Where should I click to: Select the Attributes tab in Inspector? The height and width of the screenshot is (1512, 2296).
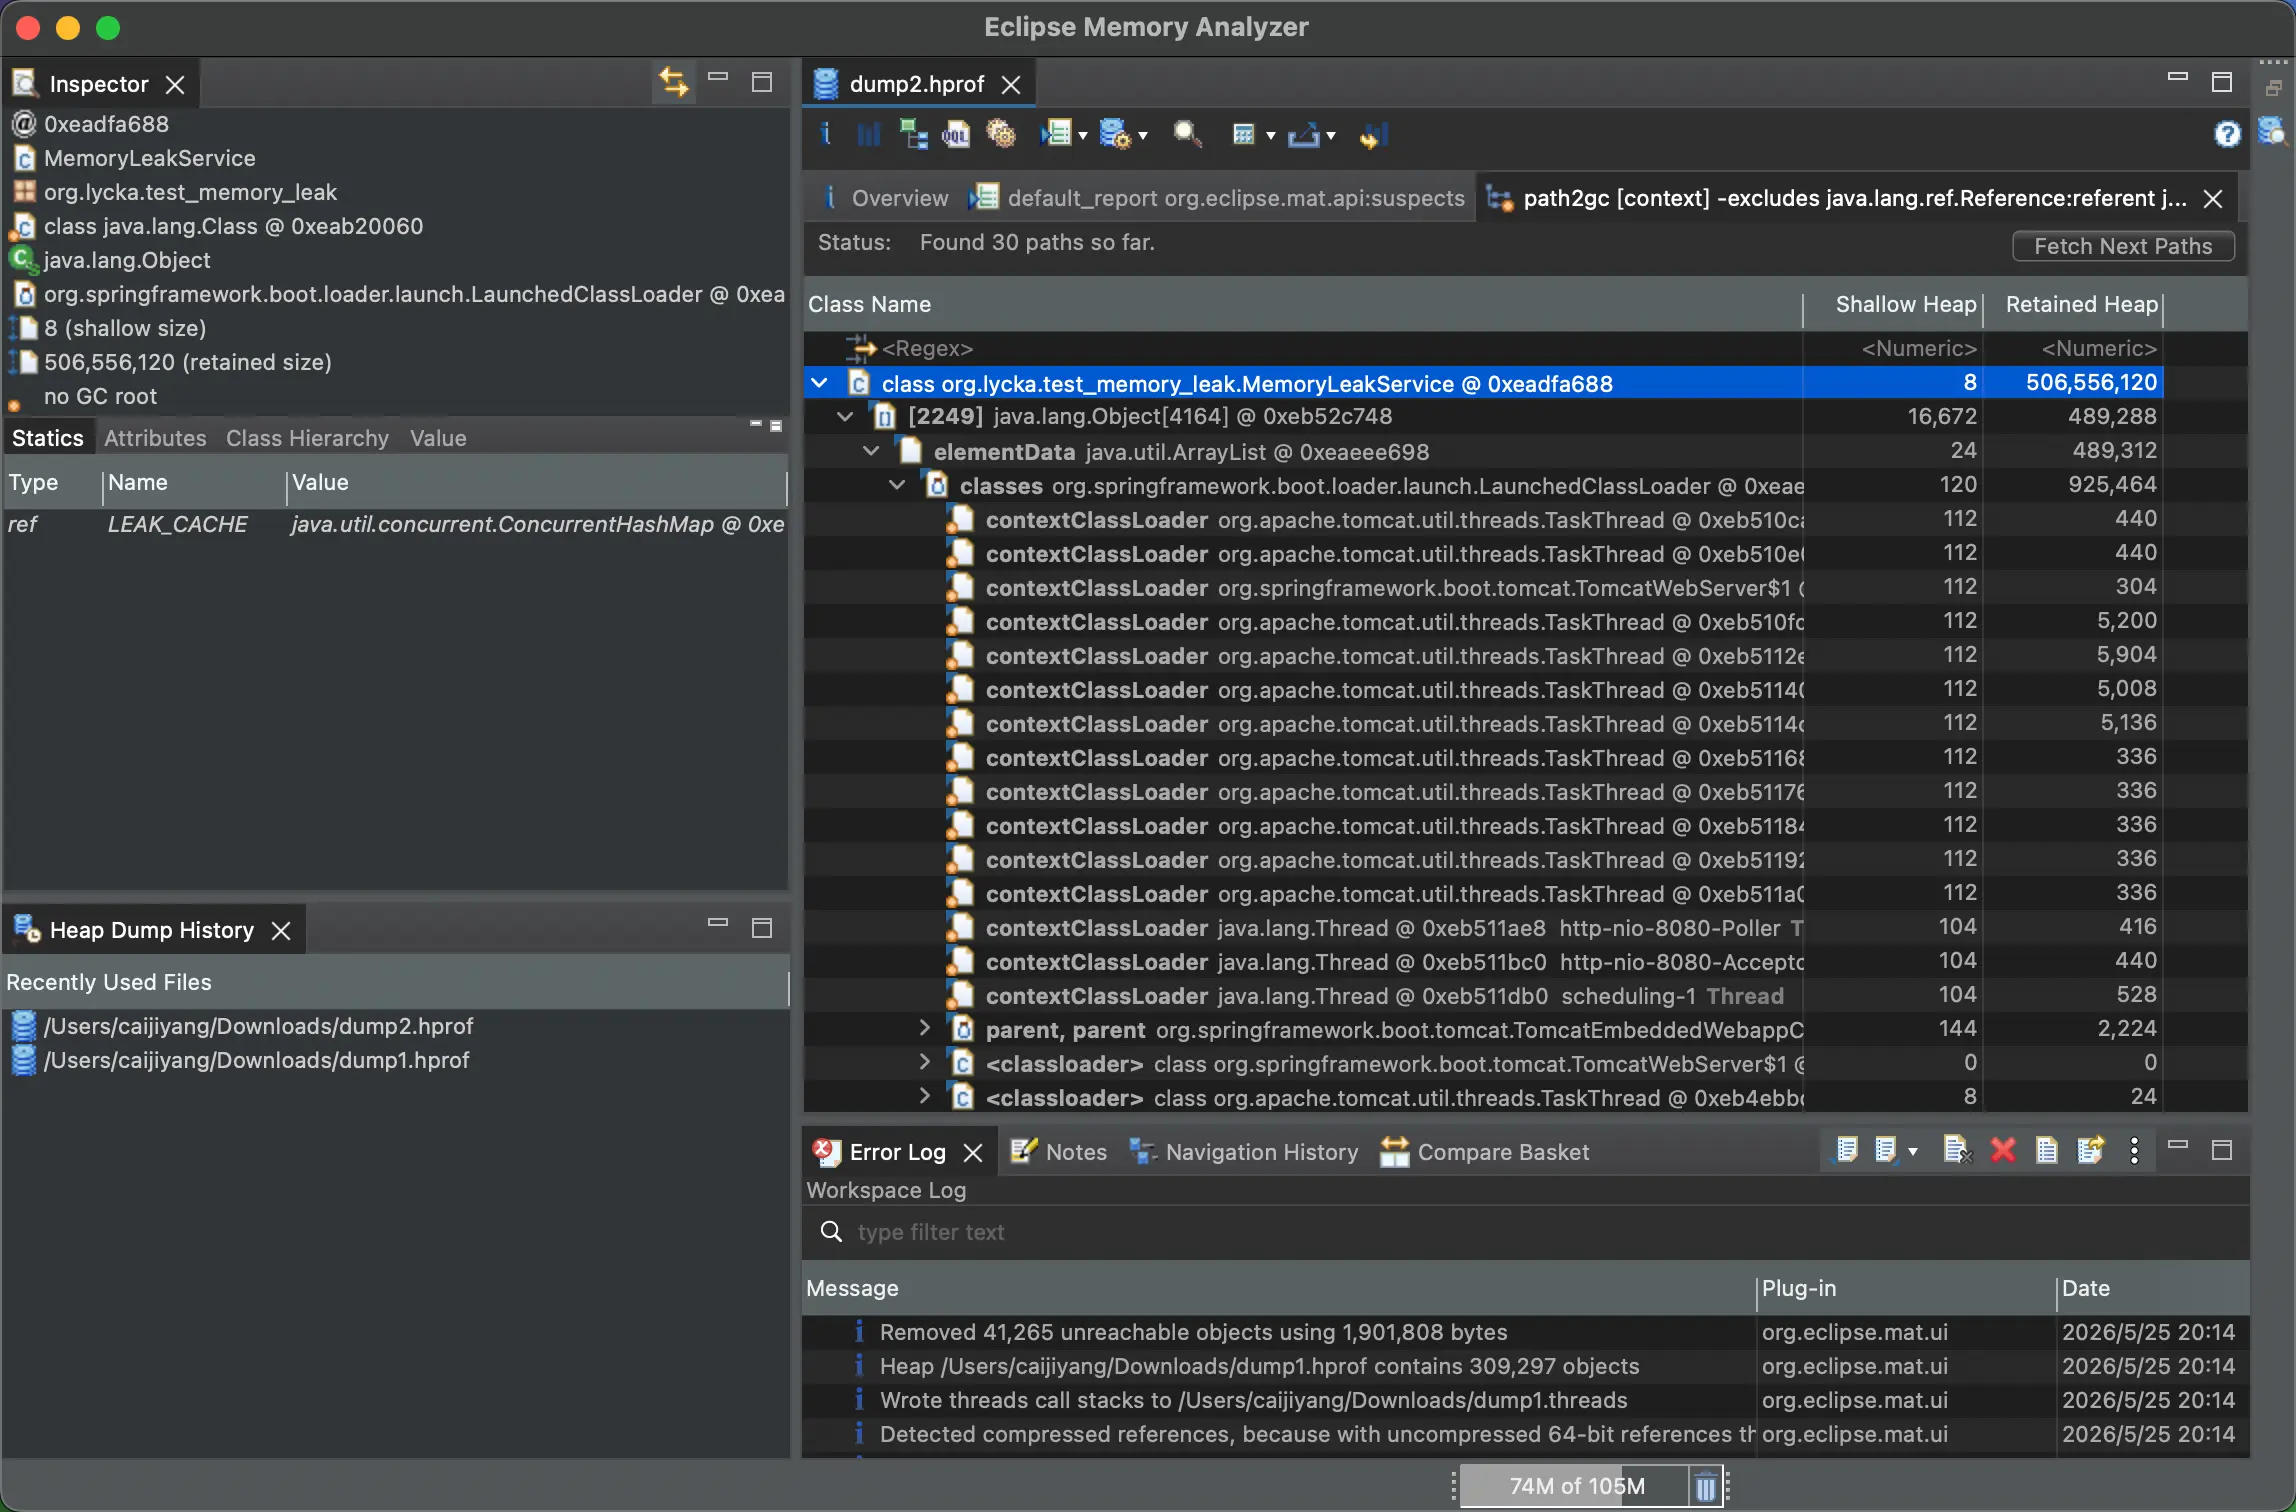pos(155,438)
